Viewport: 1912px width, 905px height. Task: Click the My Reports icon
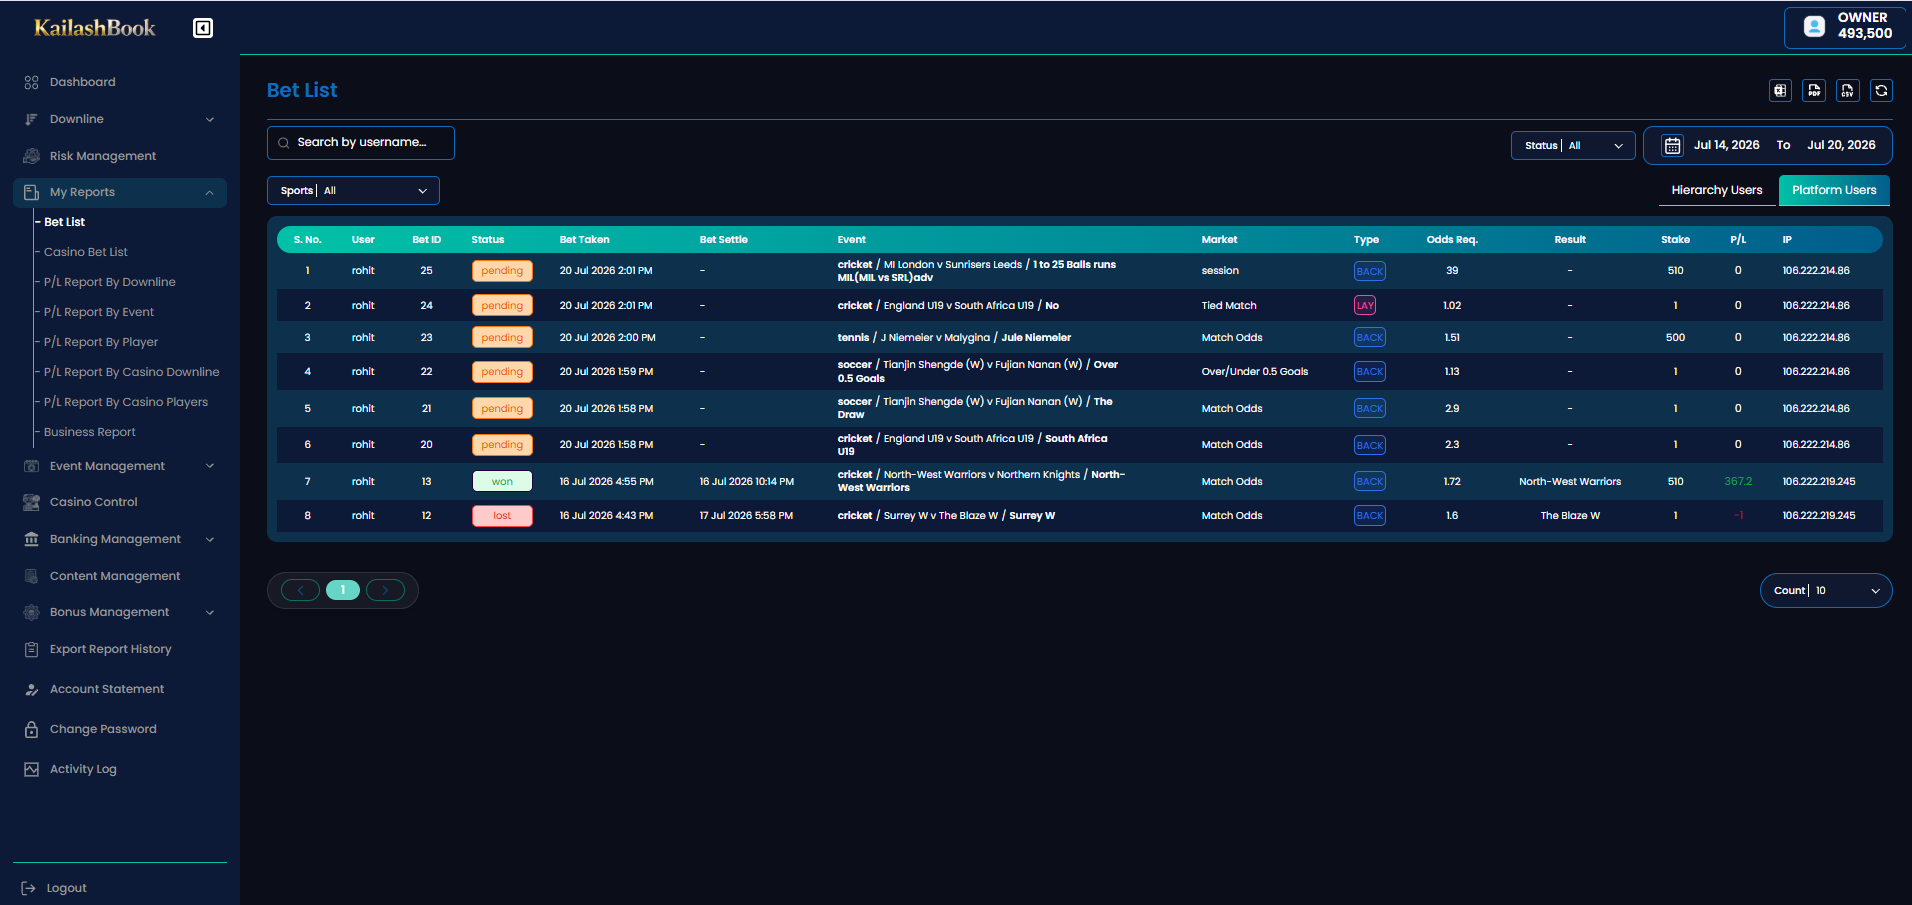coord(31,192)
